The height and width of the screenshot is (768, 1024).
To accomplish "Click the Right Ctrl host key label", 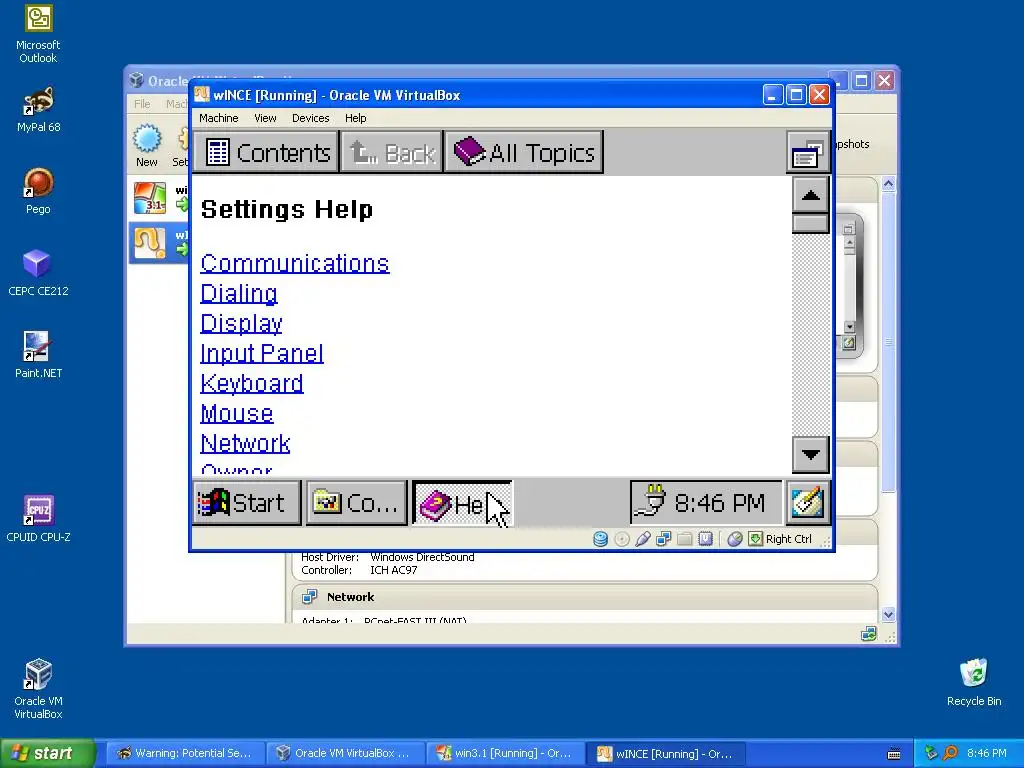I will [x=788, y=539].
